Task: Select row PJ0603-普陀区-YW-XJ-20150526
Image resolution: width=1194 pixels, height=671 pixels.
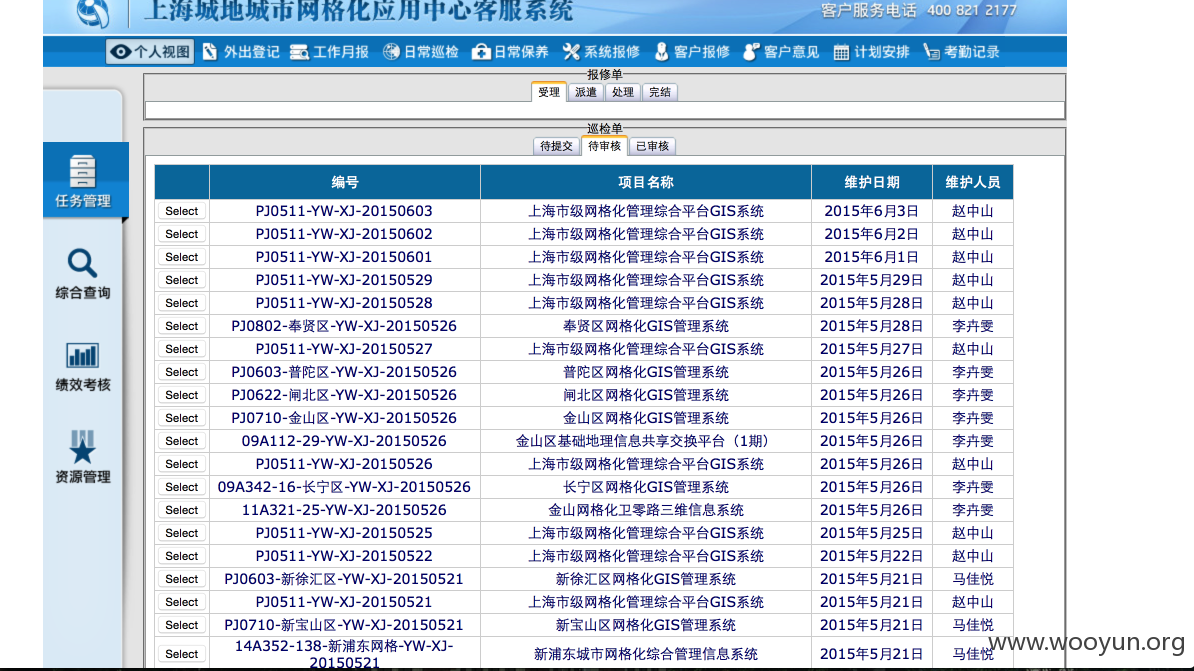Action: [181, 372]
